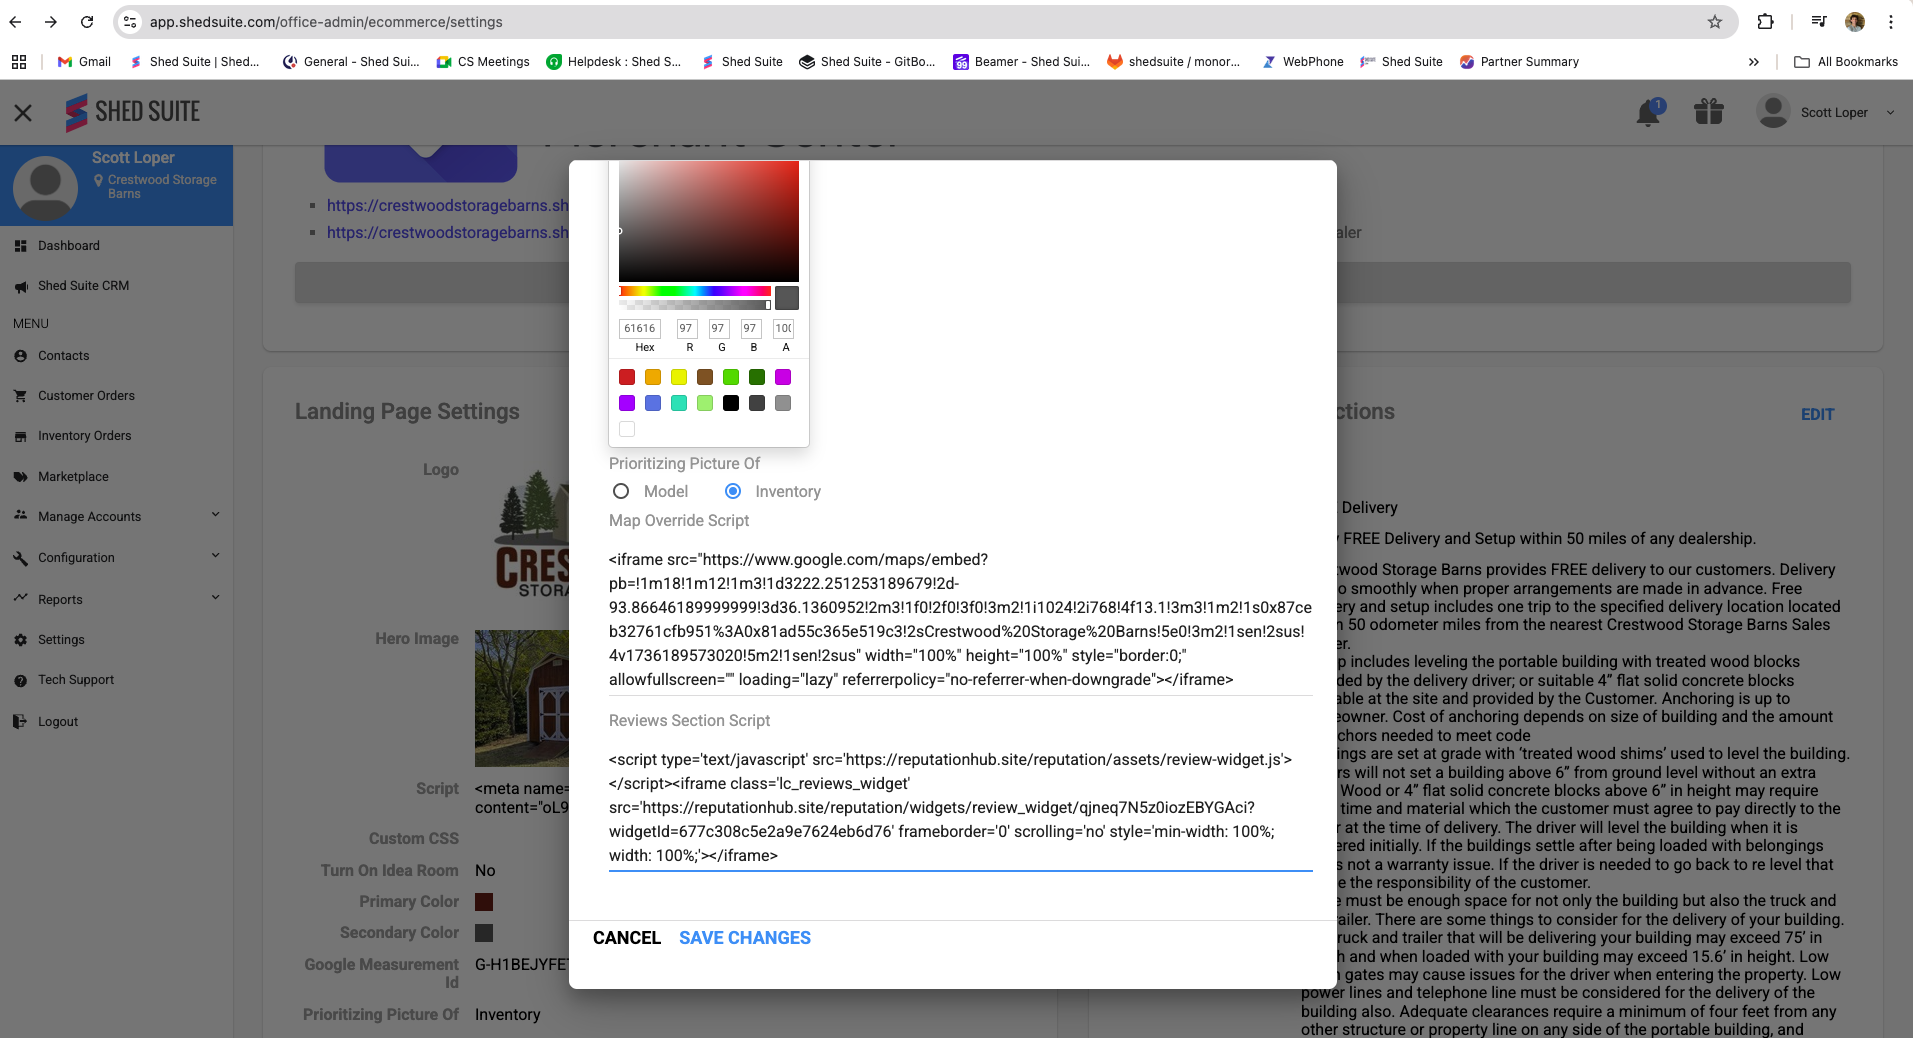Expand the Configuration submenu chevron
This screenshot has width=1913, height=1038.
pos(215,556)
